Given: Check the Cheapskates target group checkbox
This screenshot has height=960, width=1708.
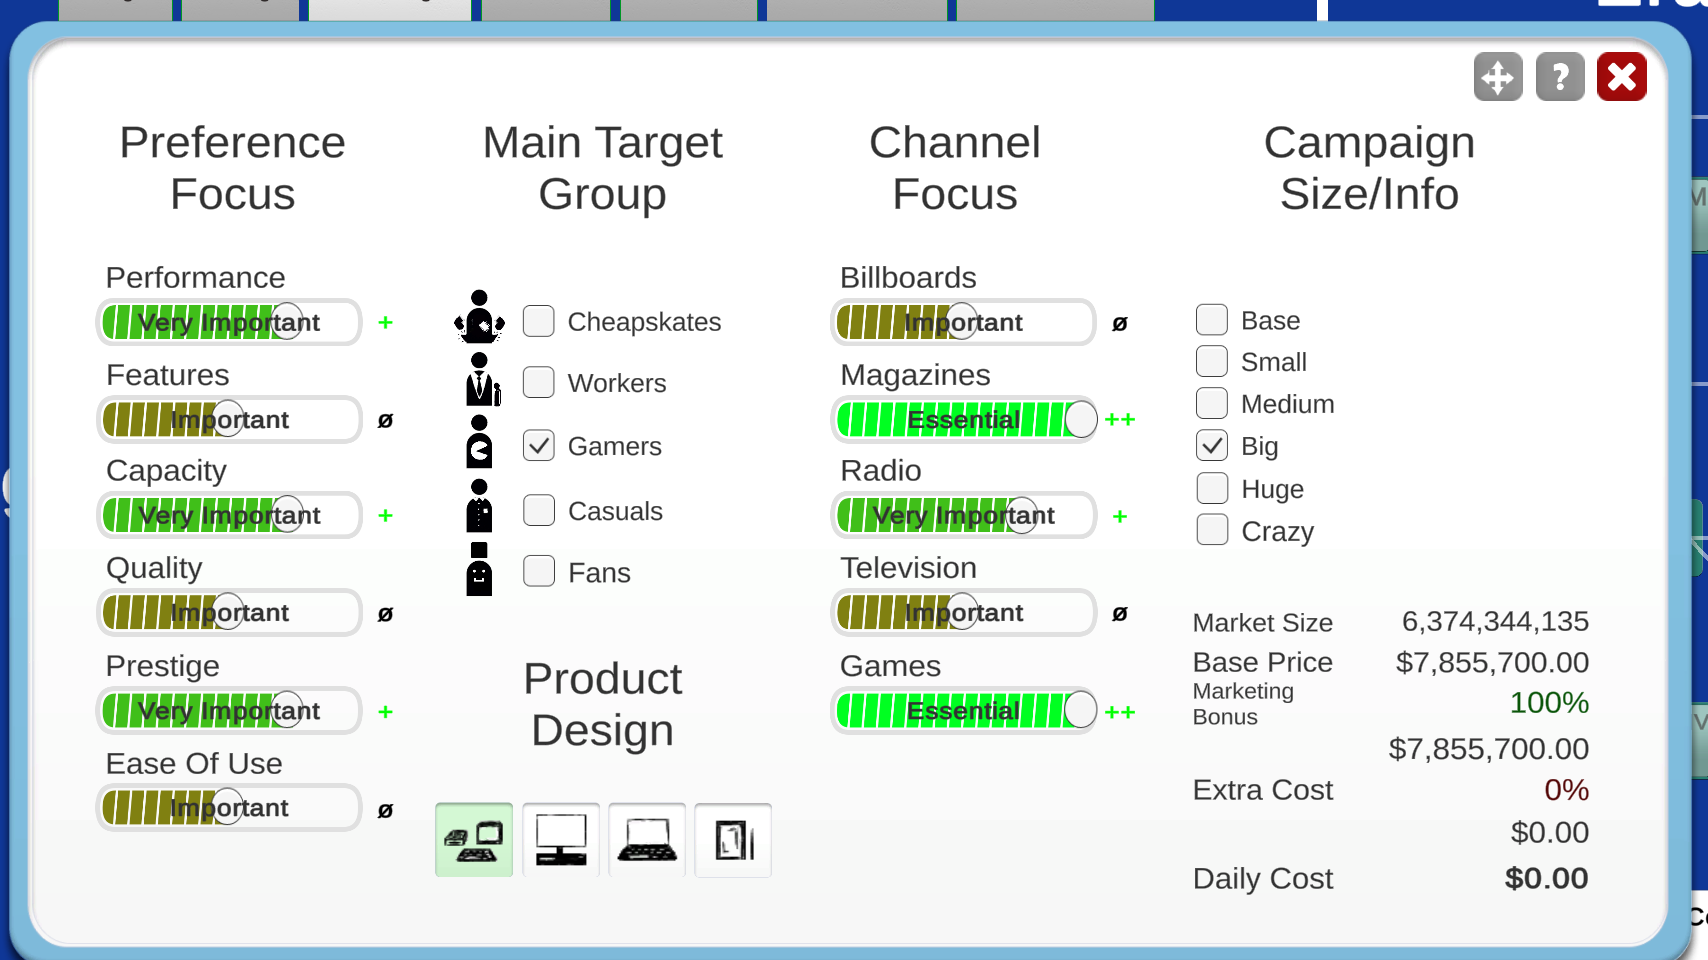Looking at the screenshot, I should click(x=539, y=321).
